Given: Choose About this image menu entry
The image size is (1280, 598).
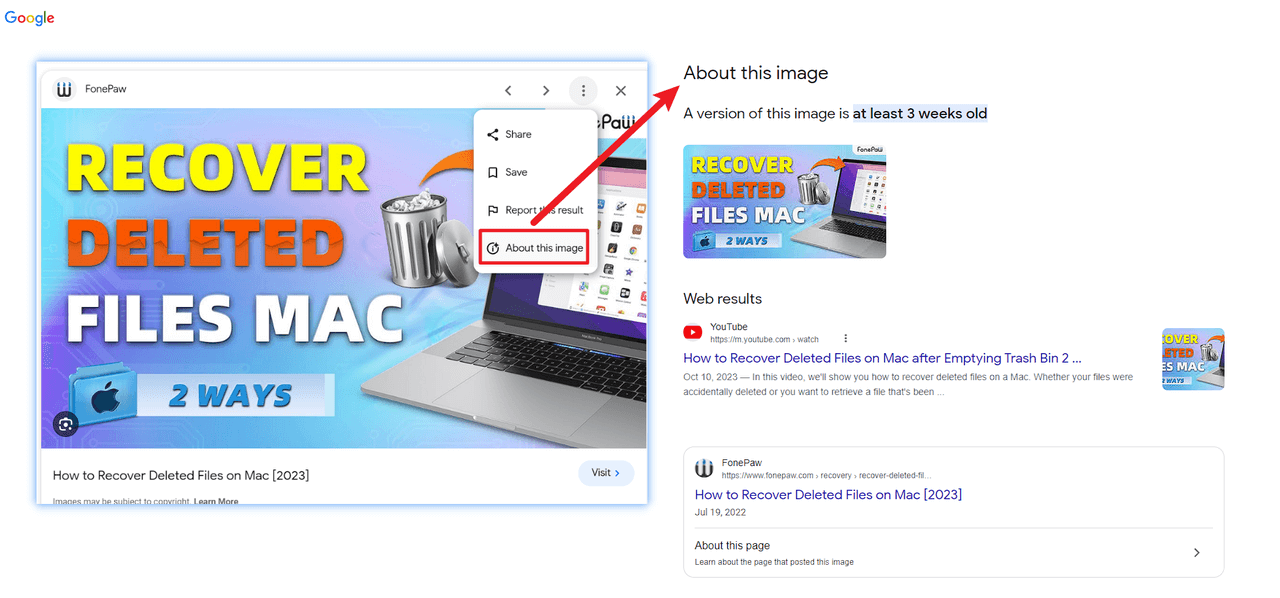Looking at the screenshot, I should (536, 248).
